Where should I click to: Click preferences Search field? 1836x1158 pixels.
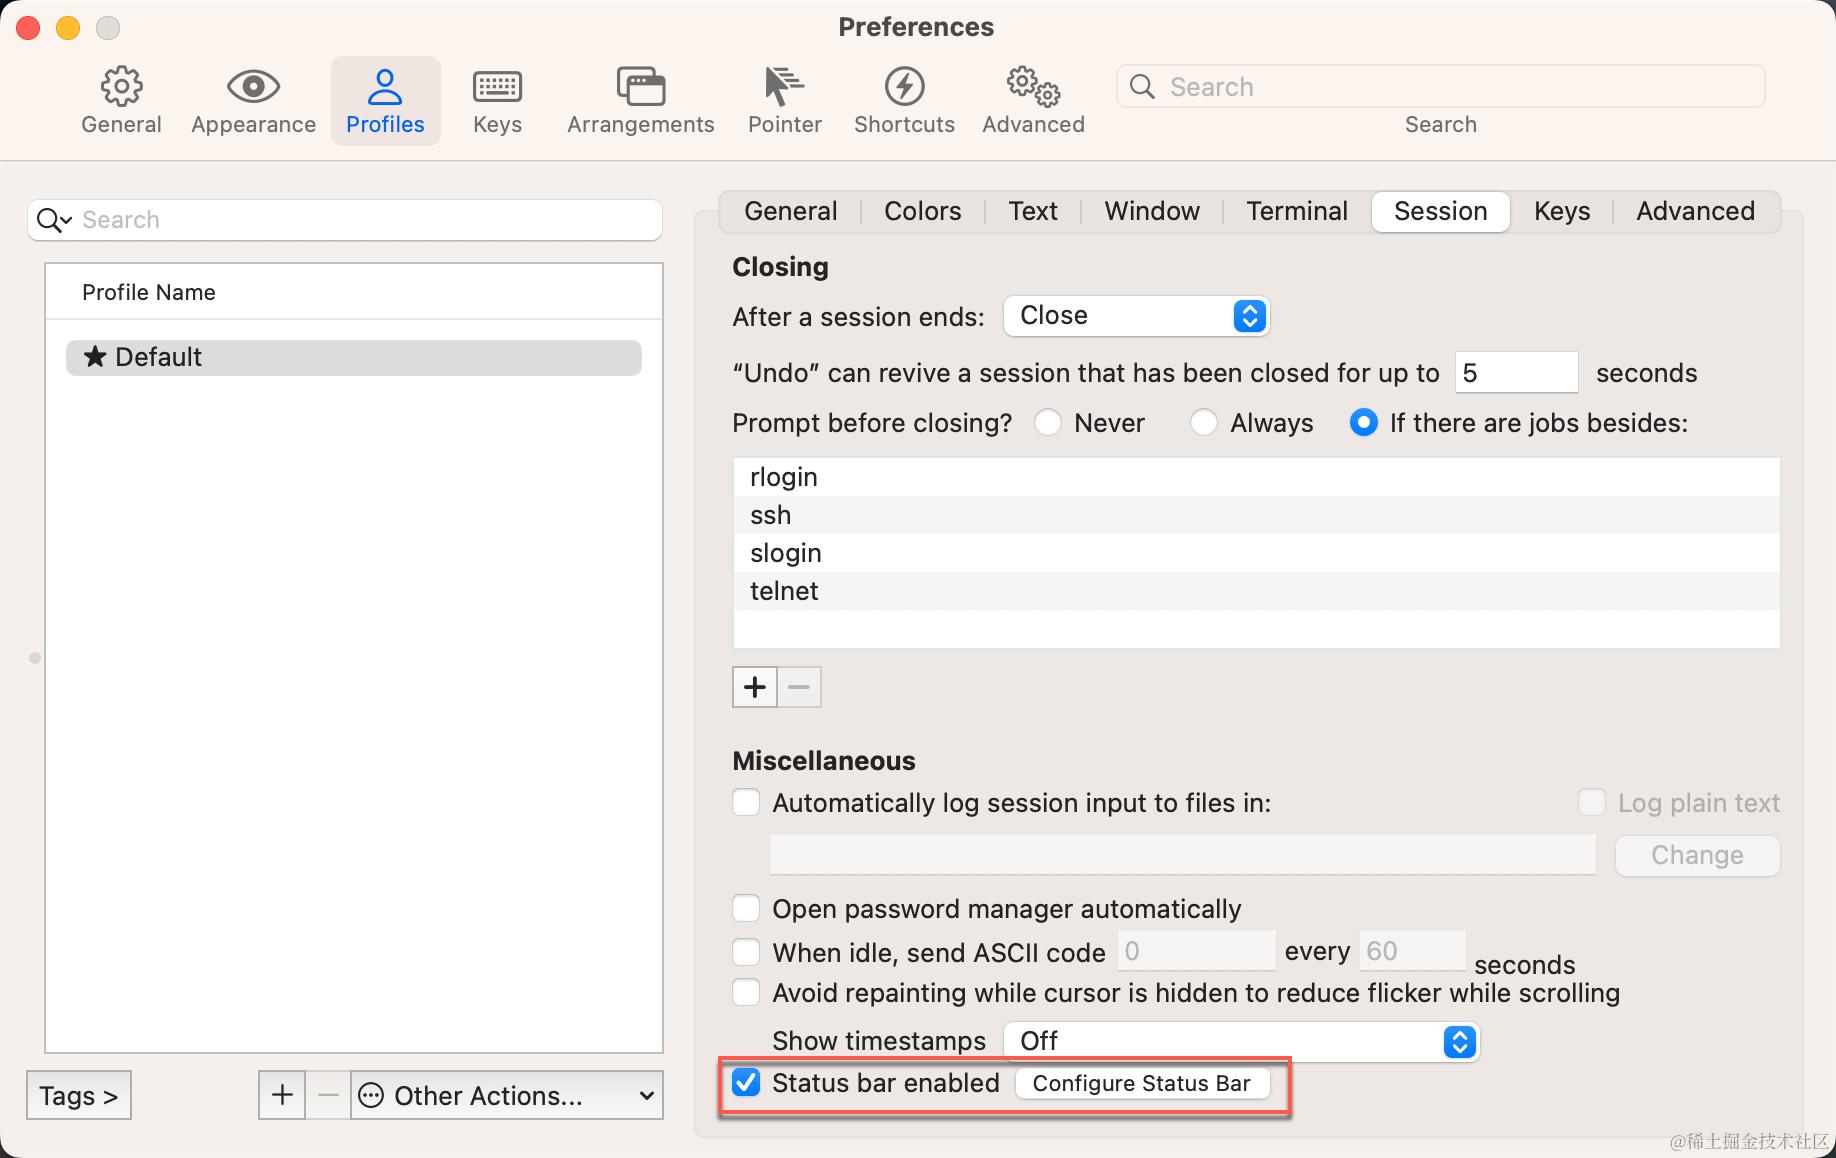click(1440, 86)
